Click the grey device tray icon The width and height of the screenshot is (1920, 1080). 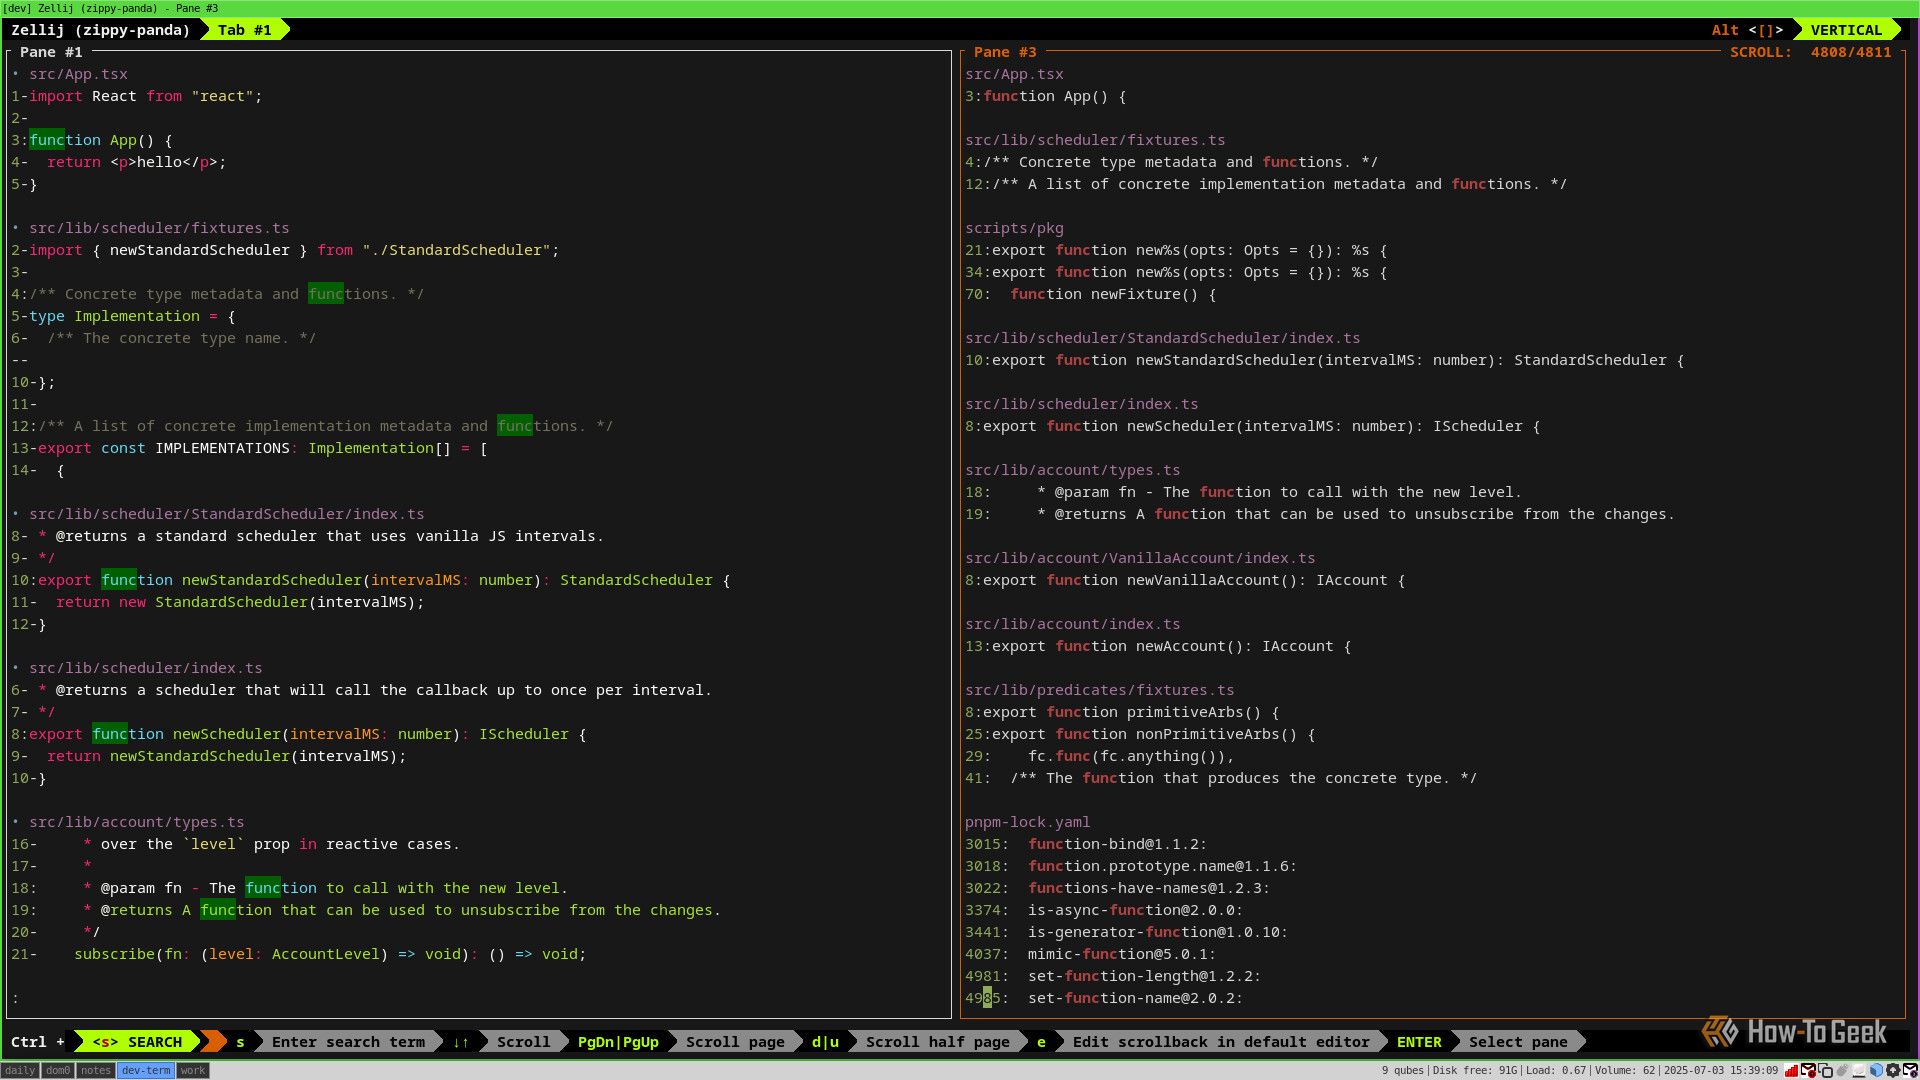1842,1070
